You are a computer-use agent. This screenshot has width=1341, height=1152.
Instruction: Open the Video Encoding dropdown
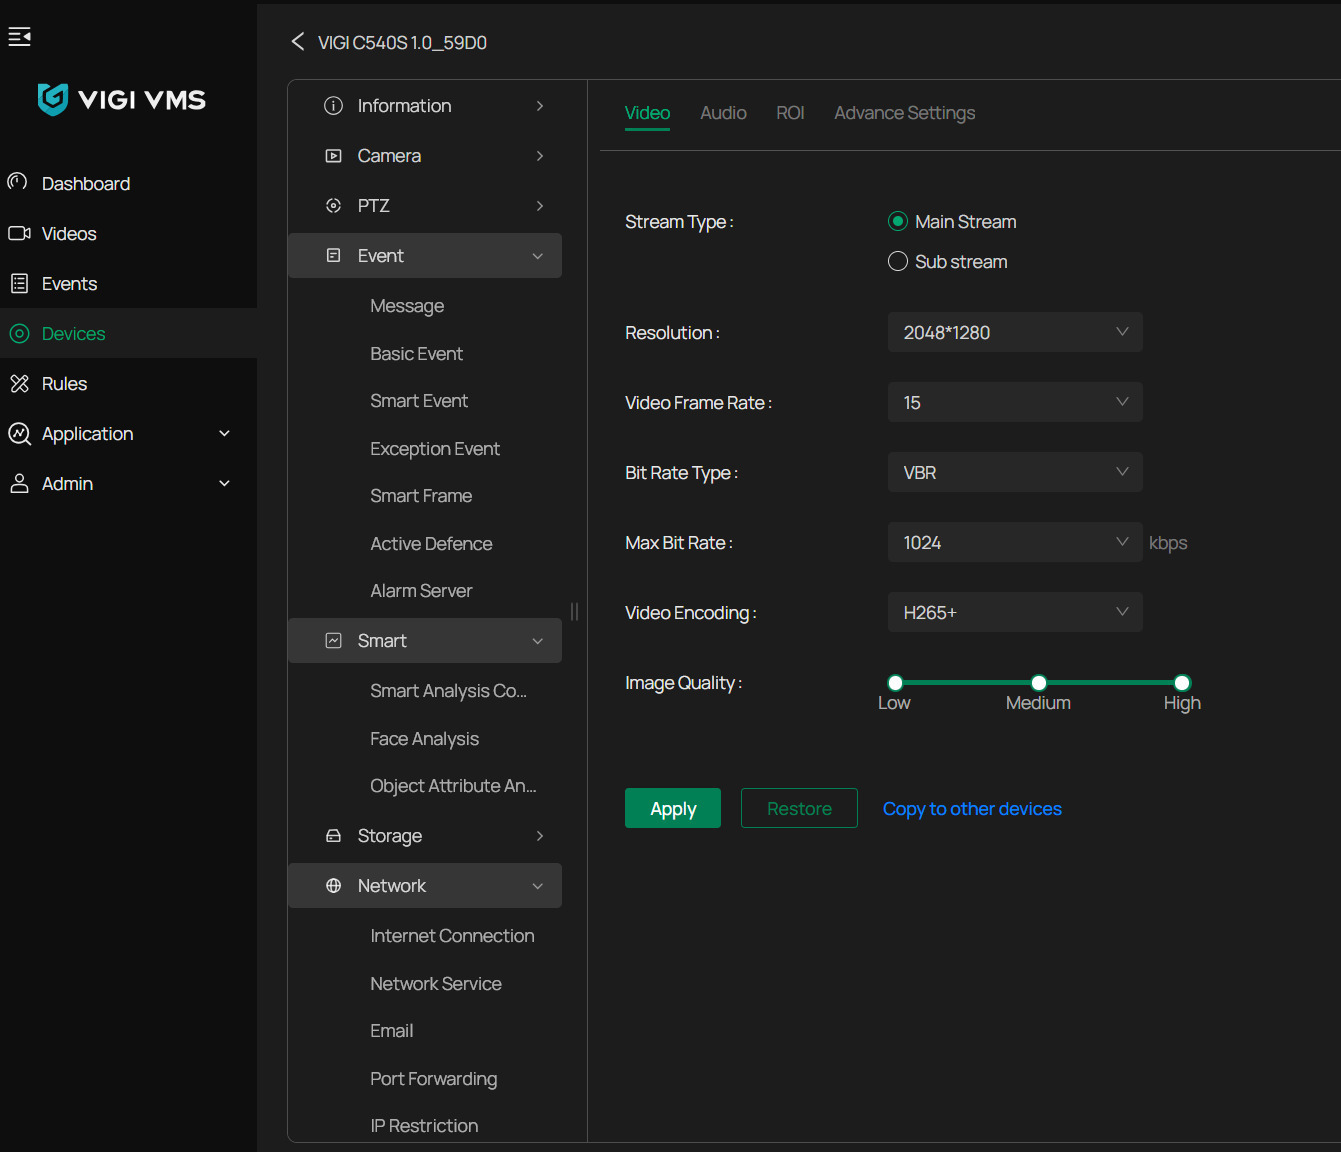pyautogui.click(x=1015, y=612)
